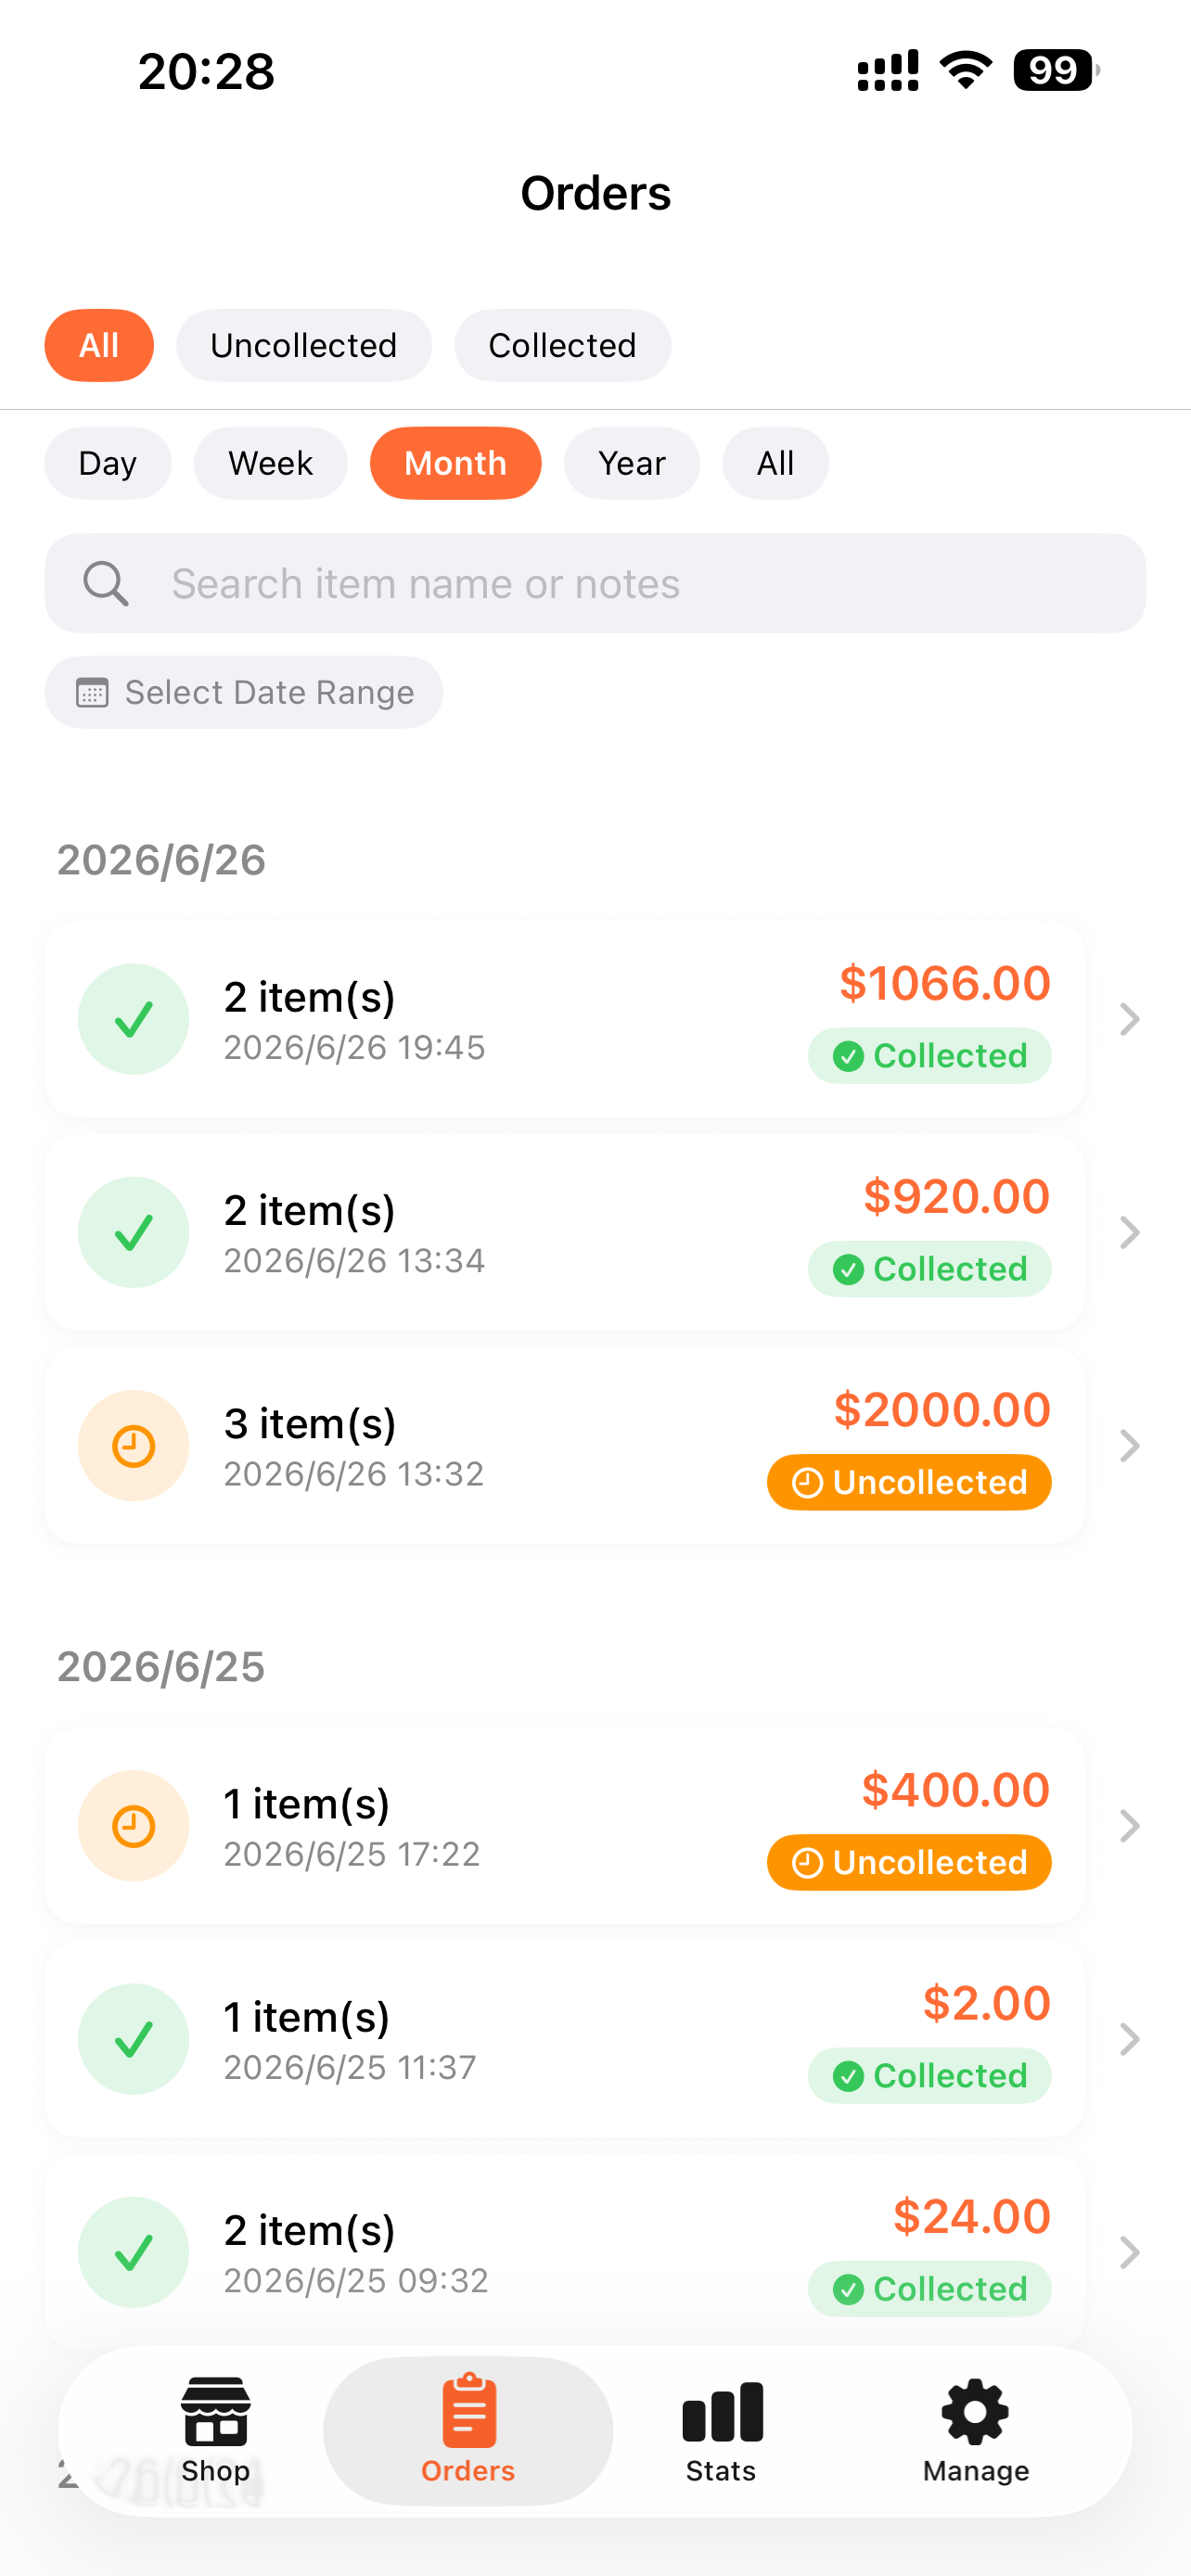The width and height of the screenshot is (1191, 2576).
Task: Tap the green checkmark circle on the $1066.00 order
Action: [x=133, y=1019]
